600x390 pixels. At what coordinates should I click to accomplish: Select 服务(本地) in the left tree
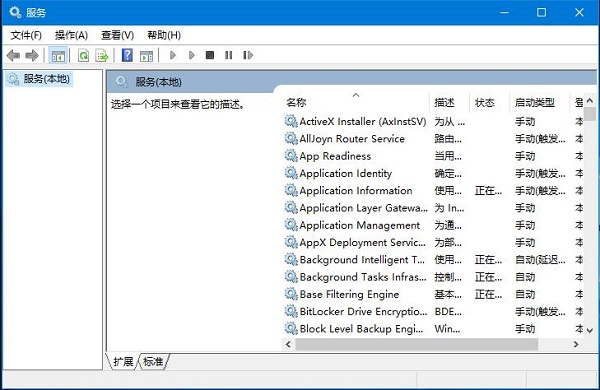tap(39, 79)
